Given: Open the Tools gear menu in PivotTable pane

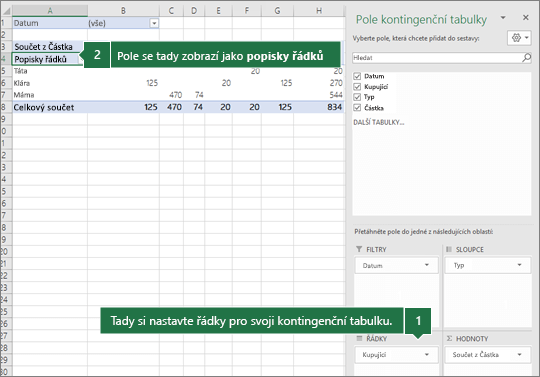Looking at the screenshot, I should coord(520,38).
